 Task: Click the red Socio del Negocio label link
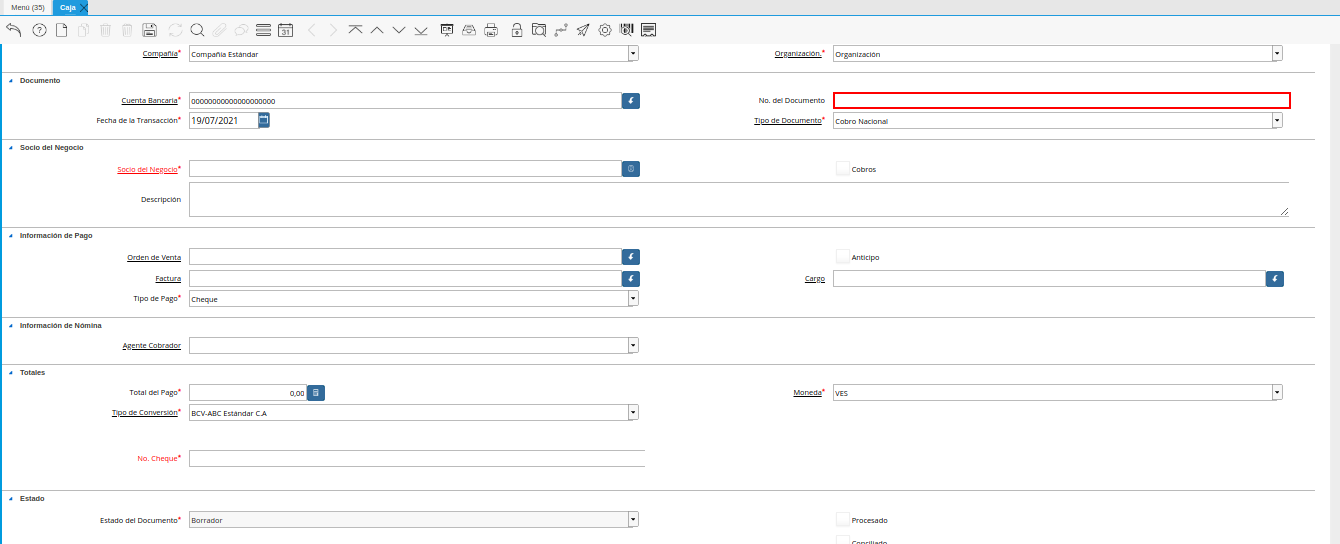pos(147,169)
